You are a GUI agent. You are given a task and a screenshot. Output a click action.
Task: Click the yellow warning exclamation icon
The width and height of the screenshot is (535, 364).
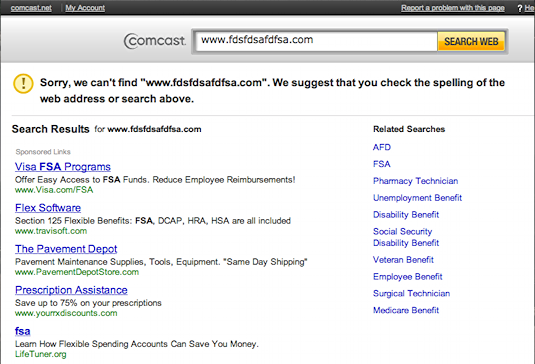coord(23,84)
